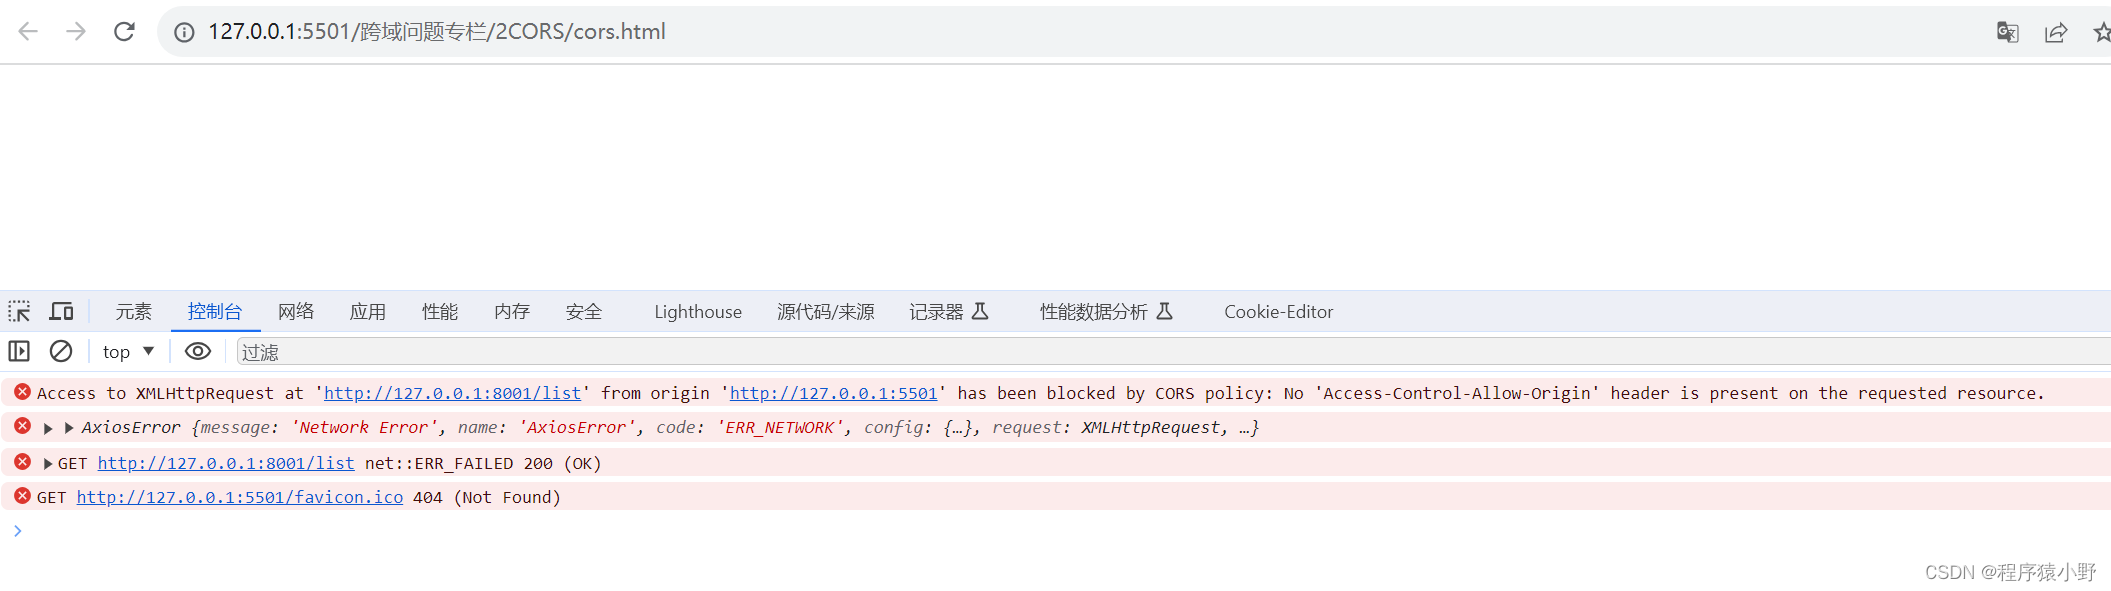Select the inspect element picker icon
The image size is (2111, 591).
click(x=19, y=312)
